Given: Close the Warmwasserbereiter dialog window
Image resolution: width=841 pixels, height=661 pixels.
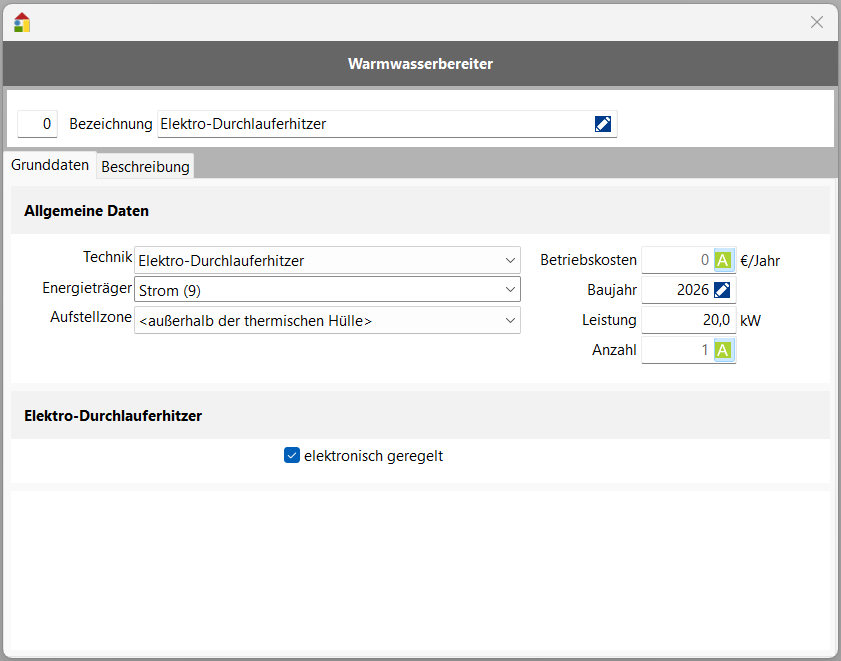Looking at the screenshot, I should (816, 22).
